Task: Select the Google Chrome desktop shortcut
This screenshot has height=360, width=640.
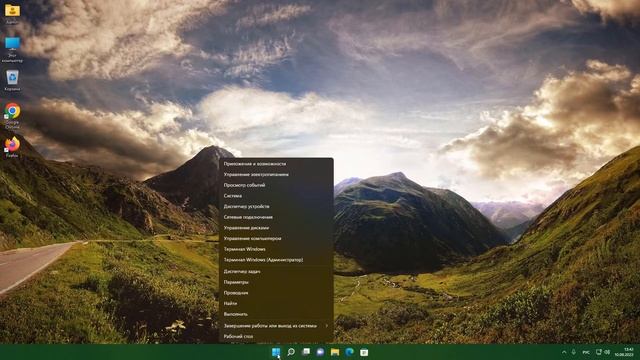Action: click(12, 116)
